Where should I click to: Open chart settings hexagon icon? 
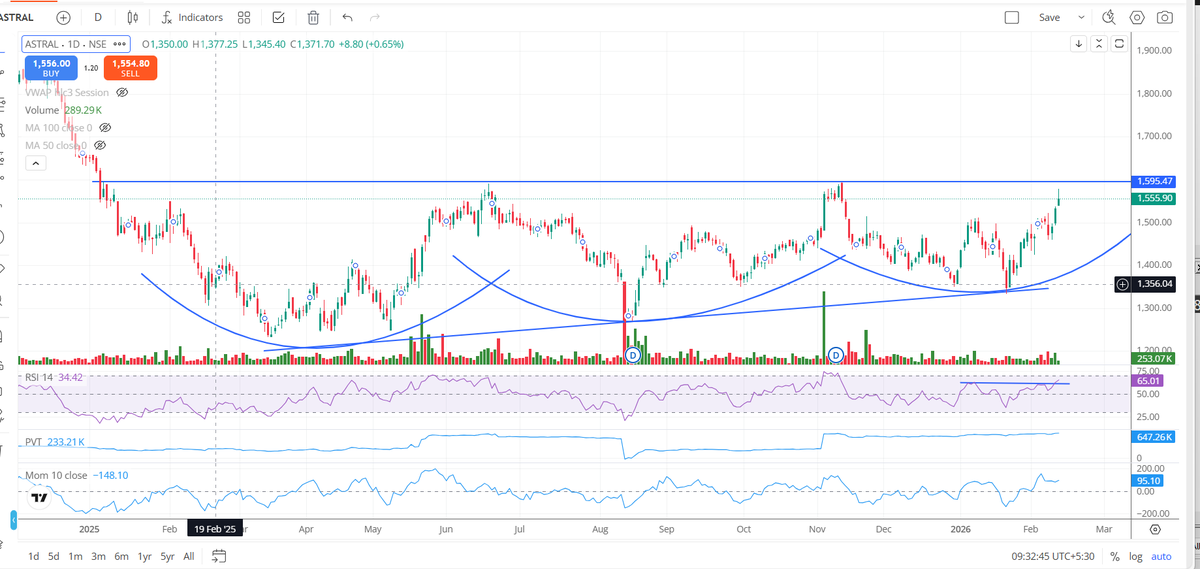coord(1137,17)
